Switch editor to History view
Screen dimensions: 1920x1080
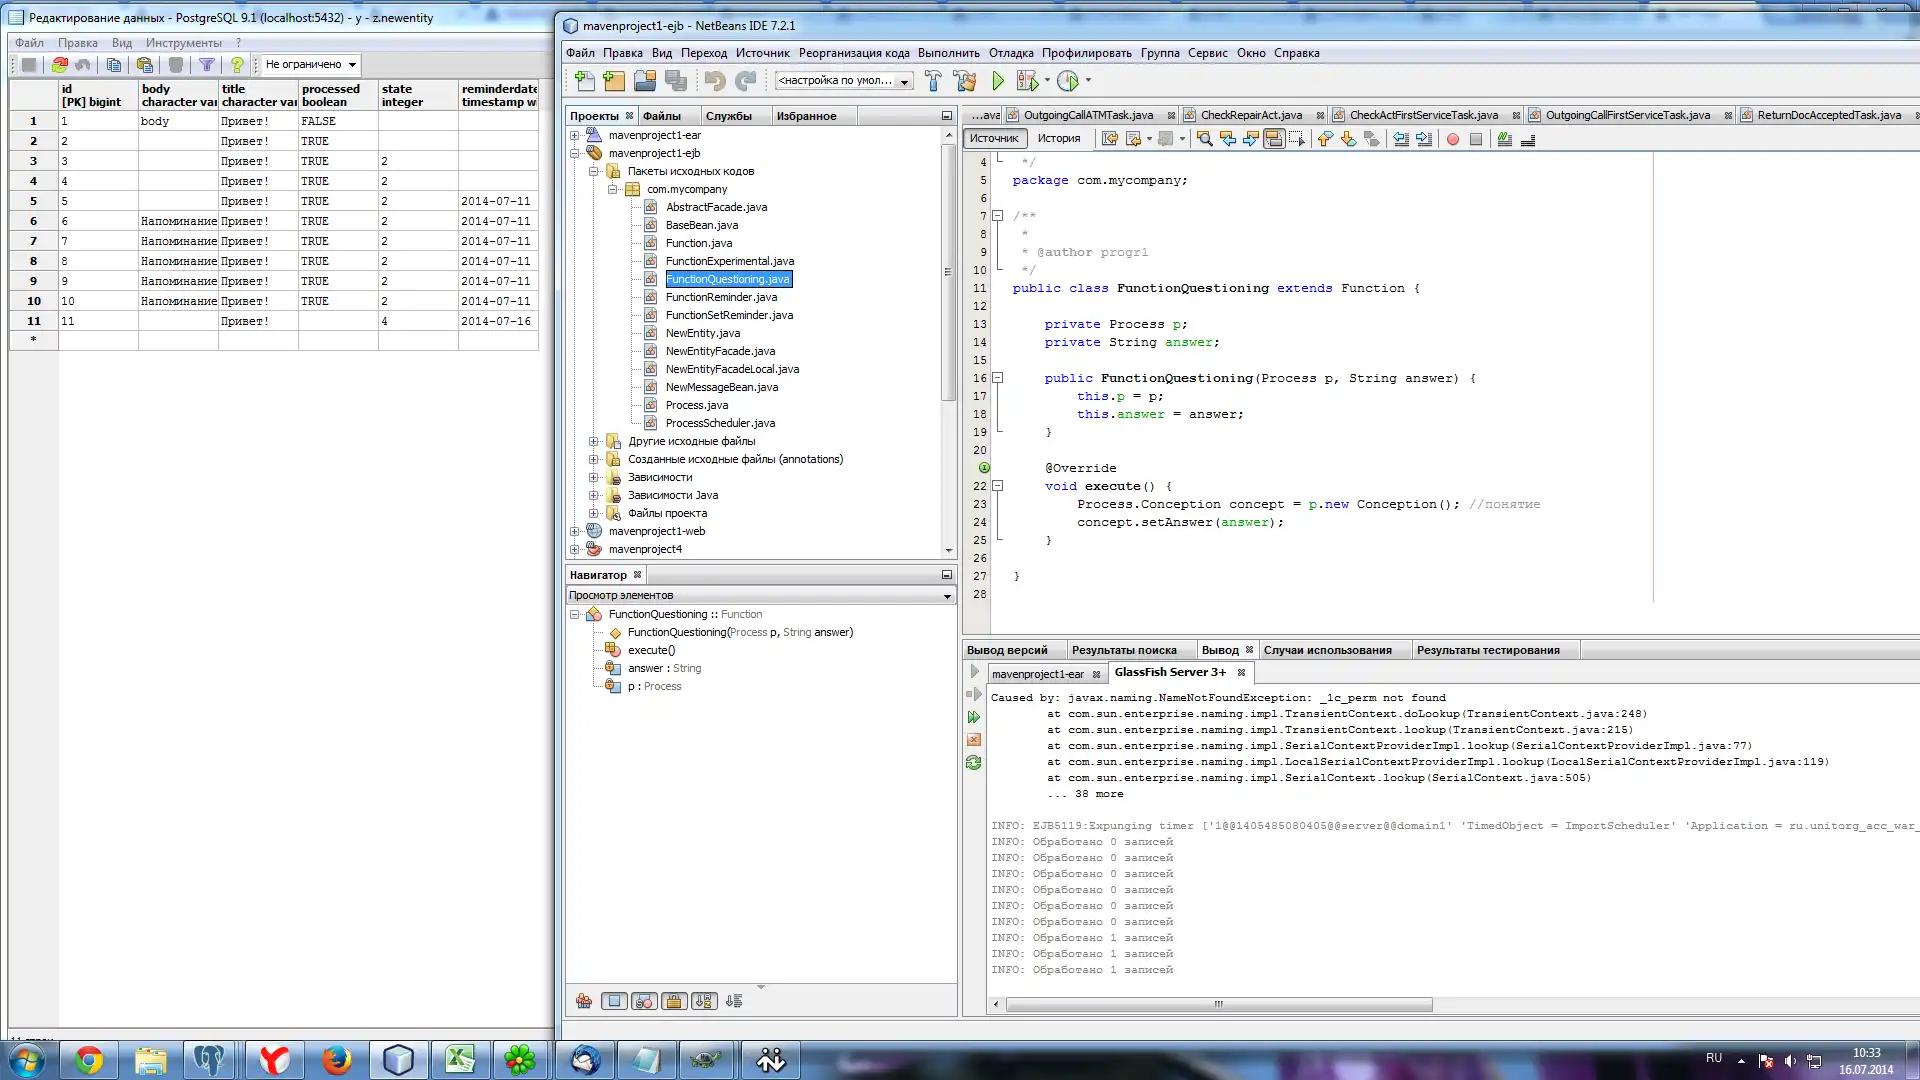pyautogui.click(x=1058, y=139)
